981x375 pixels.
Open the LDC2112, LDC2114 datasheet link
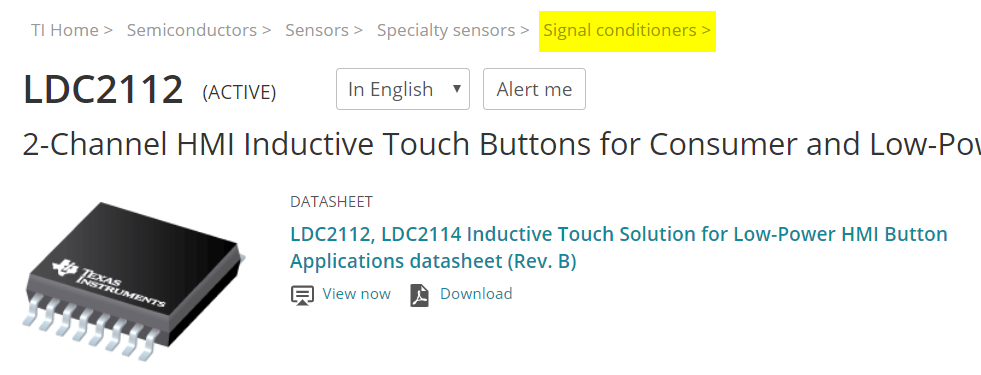pyautogui.click(x=619, y=247)
